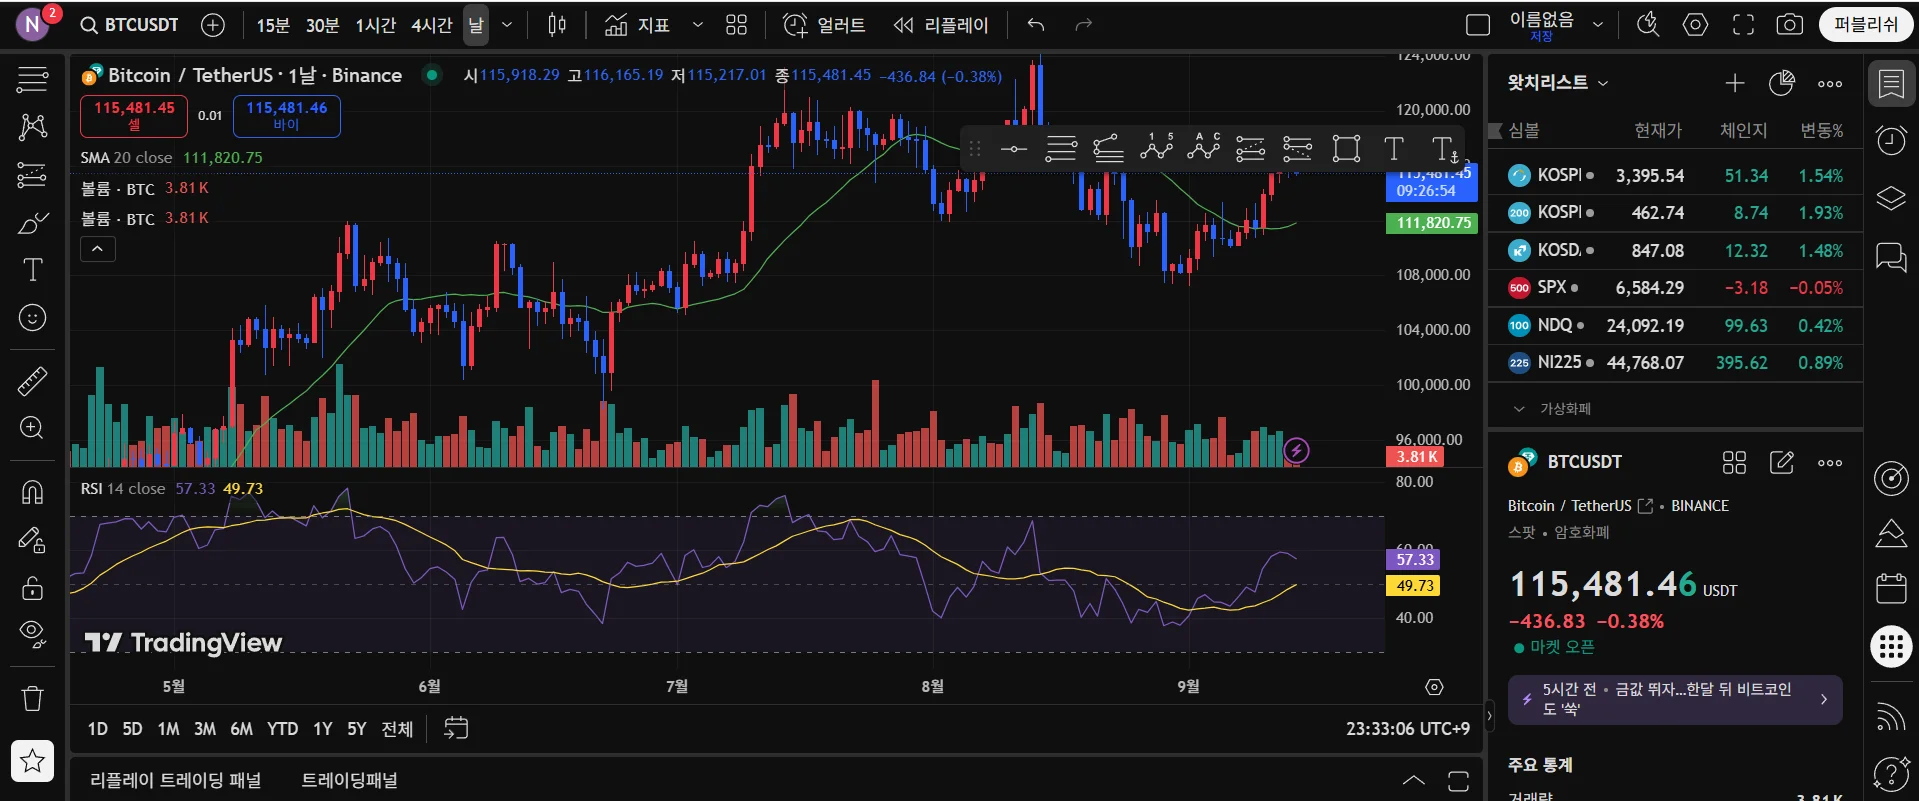Viewport: 1919px width, 801px height.
Task: Select the Elliott 1-5 wave tool
Action: click(1156, 149)
